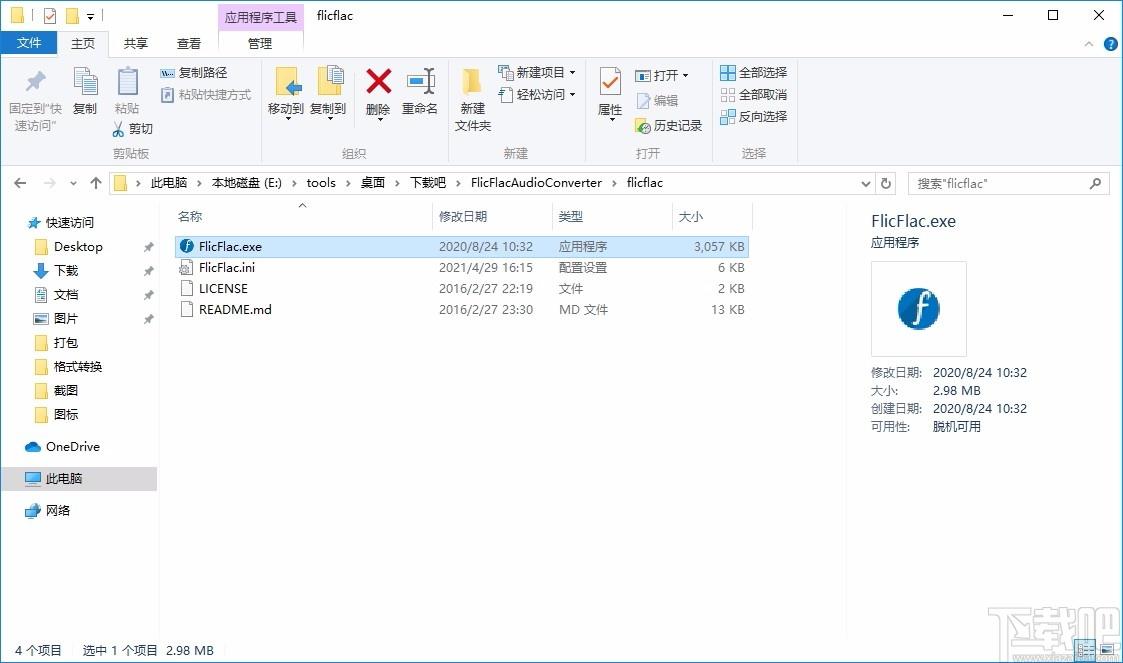Click 属性 (Properties) icon

[610, 82]
